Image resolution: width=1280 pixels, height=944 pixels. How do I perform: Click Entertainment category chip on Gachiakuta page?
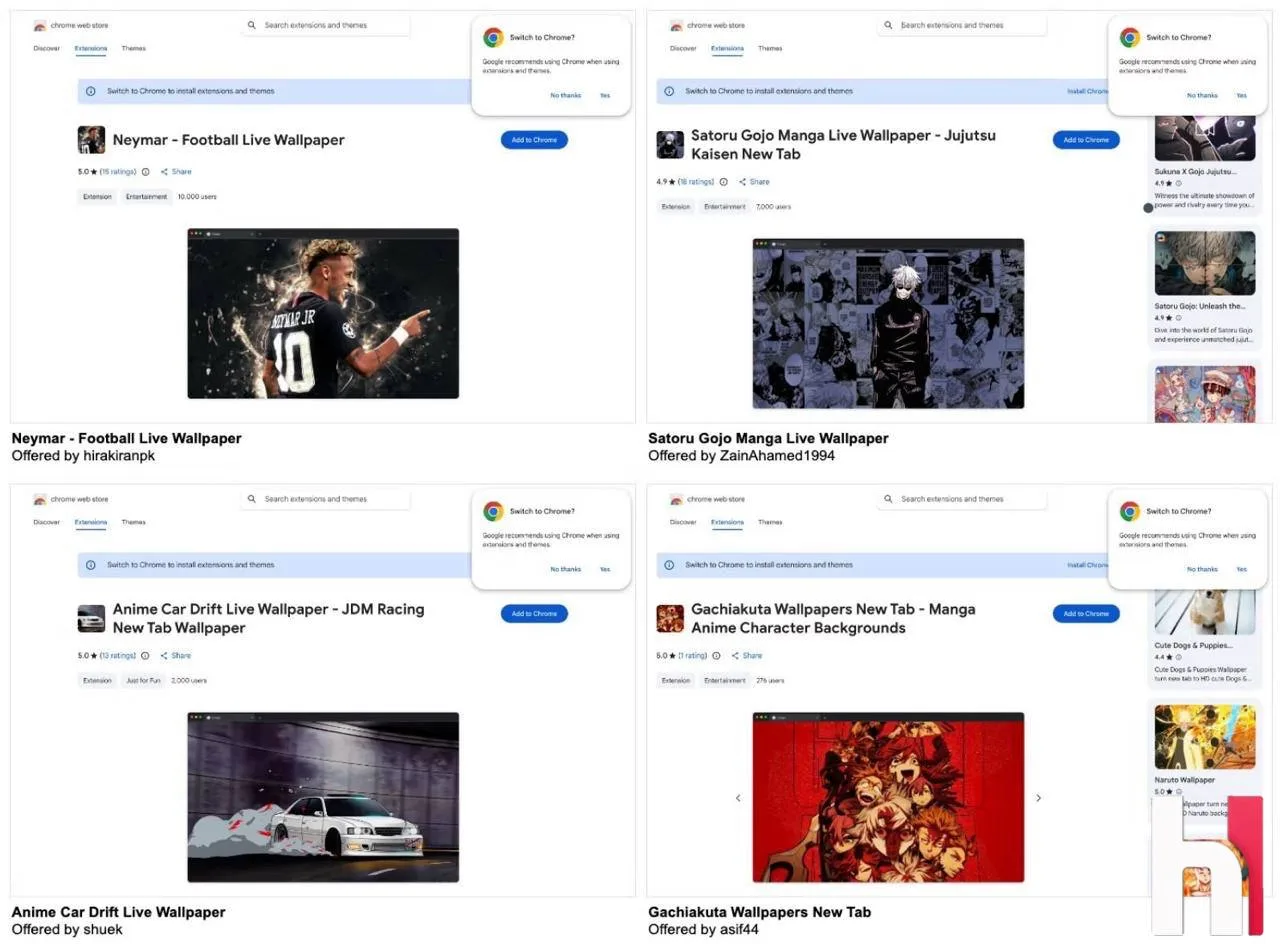click(x=725, y=681)
